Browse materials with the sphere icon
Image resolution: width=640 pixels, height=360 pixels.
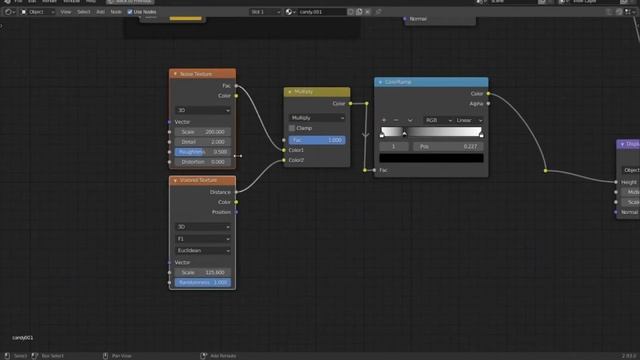[290, 12]
